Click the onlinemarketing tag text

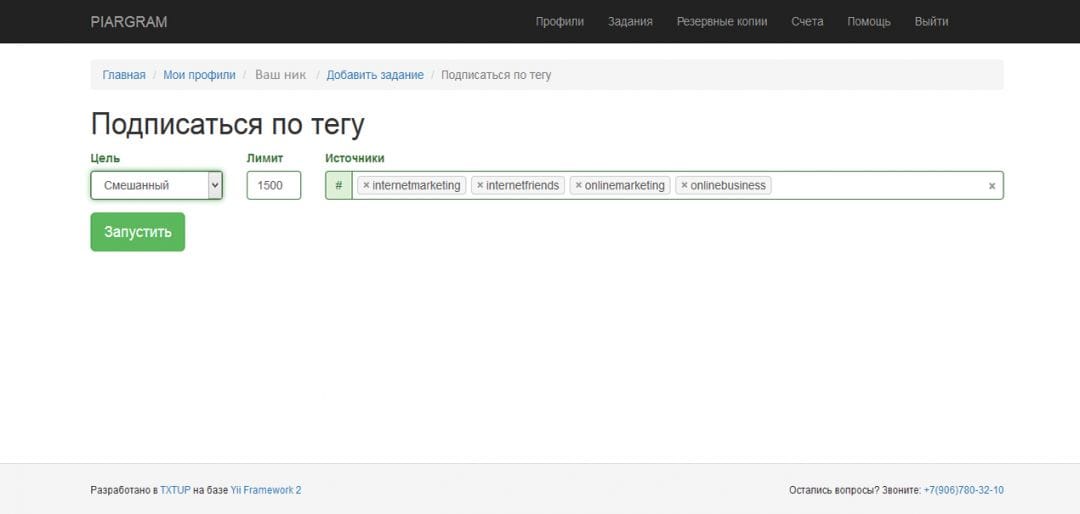click(625, 185)
